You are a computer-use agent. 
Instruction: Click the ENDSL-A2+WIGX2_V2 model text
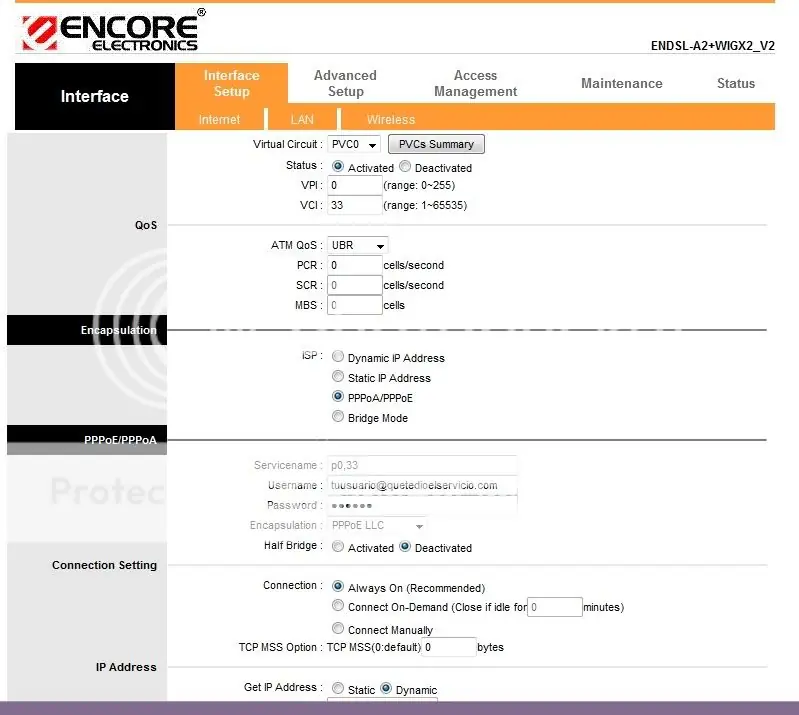(x=712, y=46)
